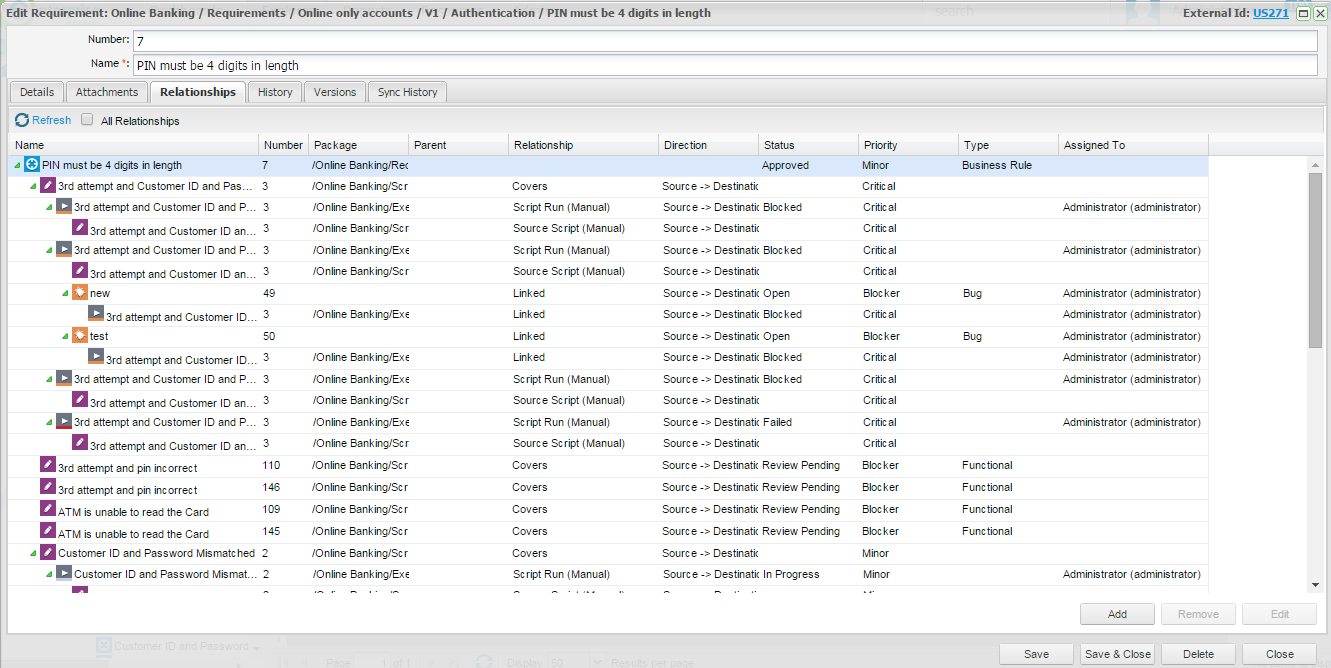Click the Add relationship button
Screen dimensions: 1331x668
pyautogui.click(x=1117, y=614)
